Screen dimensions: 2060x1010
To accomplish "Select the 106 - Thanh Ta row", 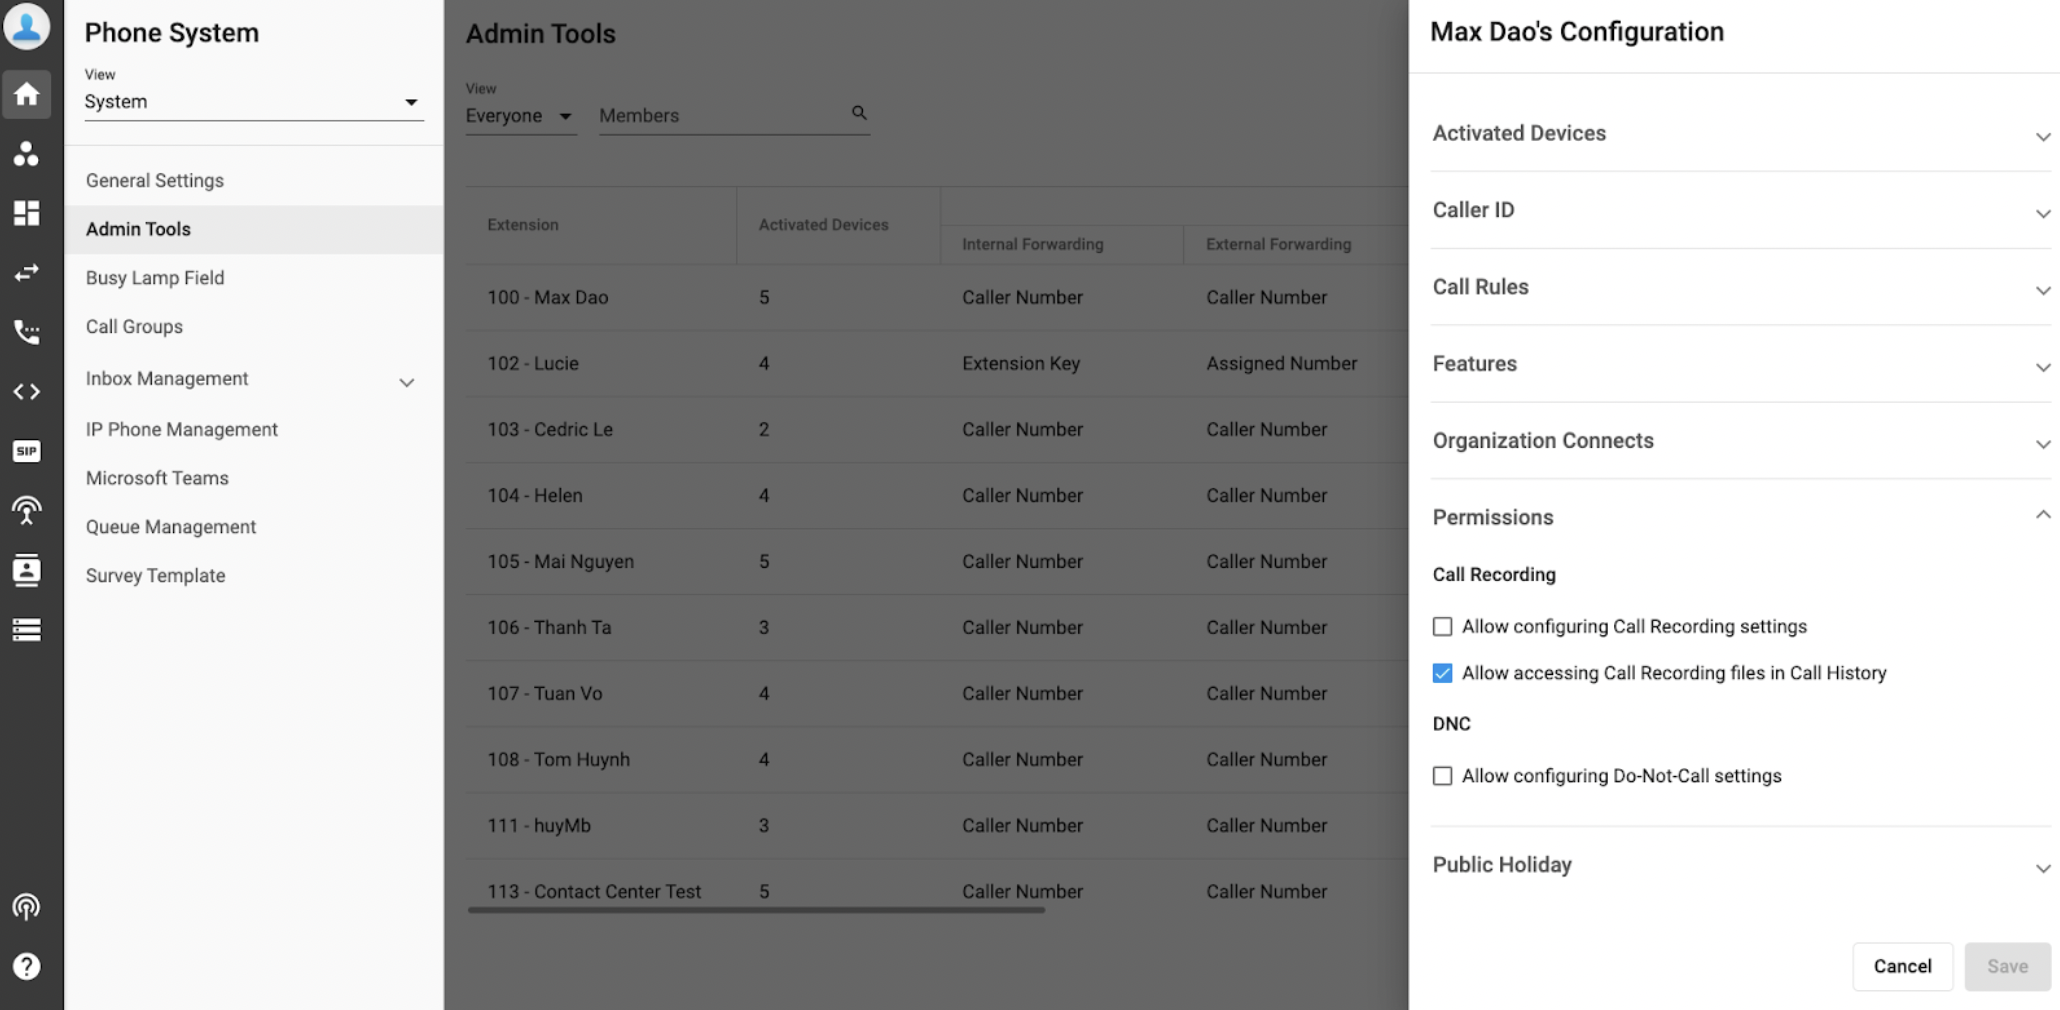I will [937, 628].
